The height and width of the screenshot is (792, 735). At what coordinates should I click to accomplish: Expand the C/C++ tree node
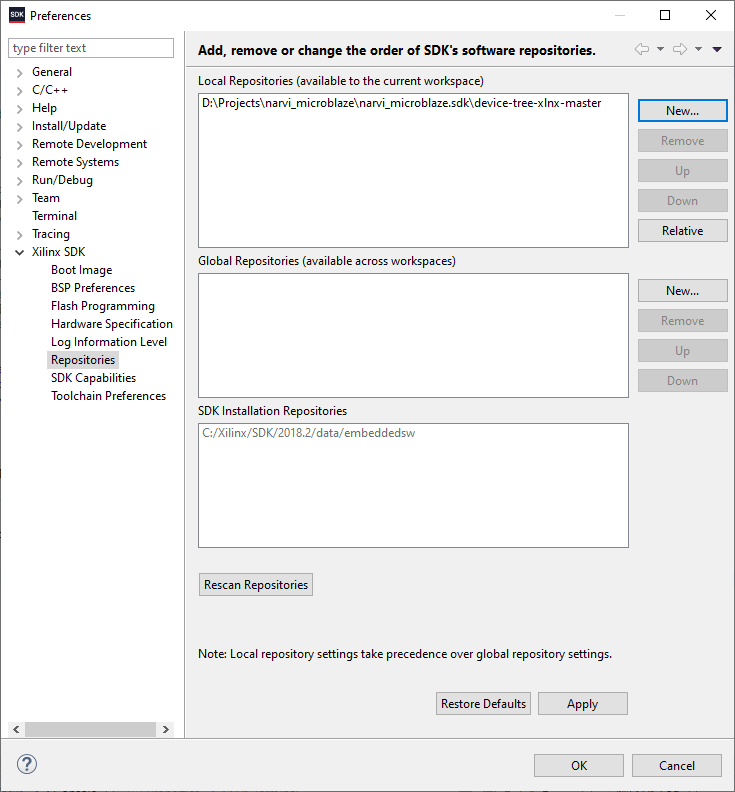coord(20,90)
